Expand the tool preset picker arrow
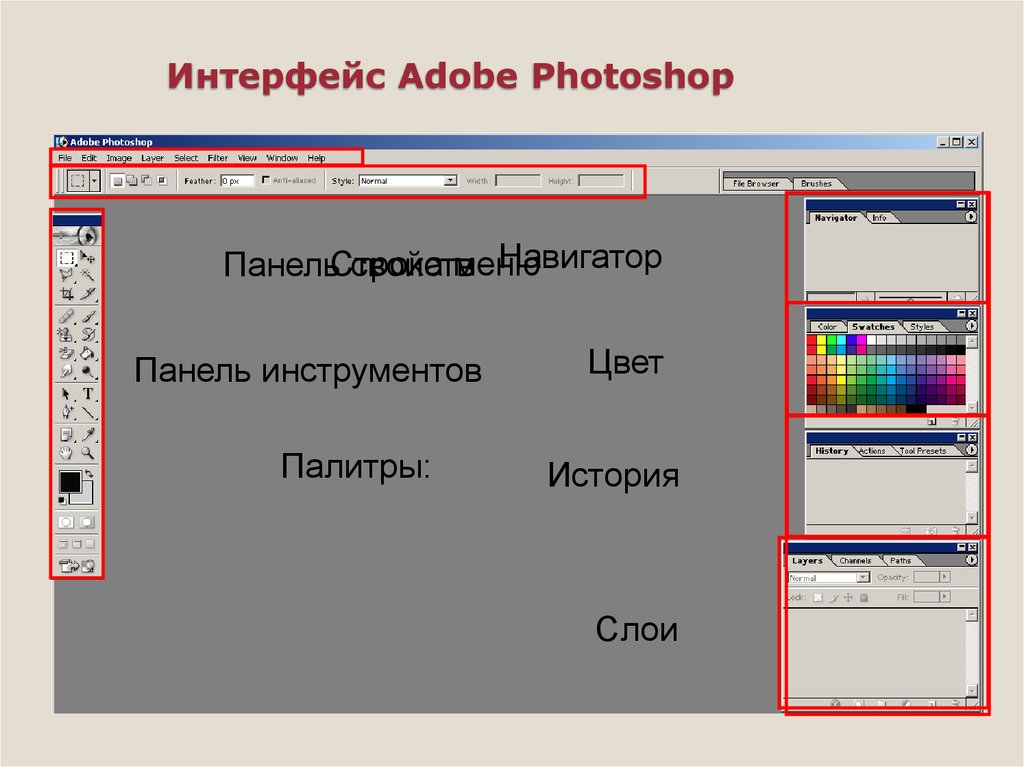This screenshot has height=767, width=1024. 95,180
